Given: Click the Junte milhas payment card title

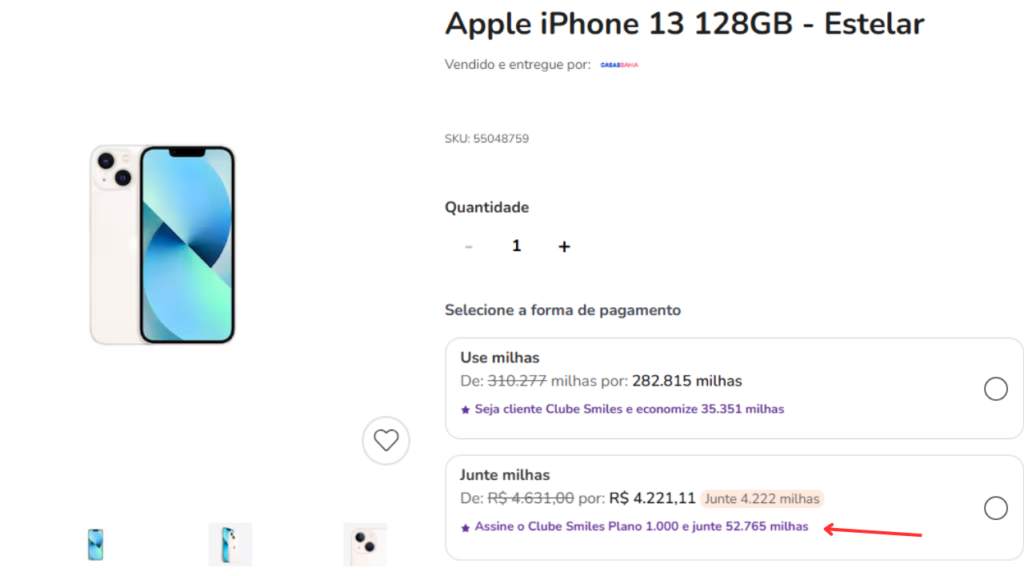Looking at the screenshot, I should coord(505,475).
